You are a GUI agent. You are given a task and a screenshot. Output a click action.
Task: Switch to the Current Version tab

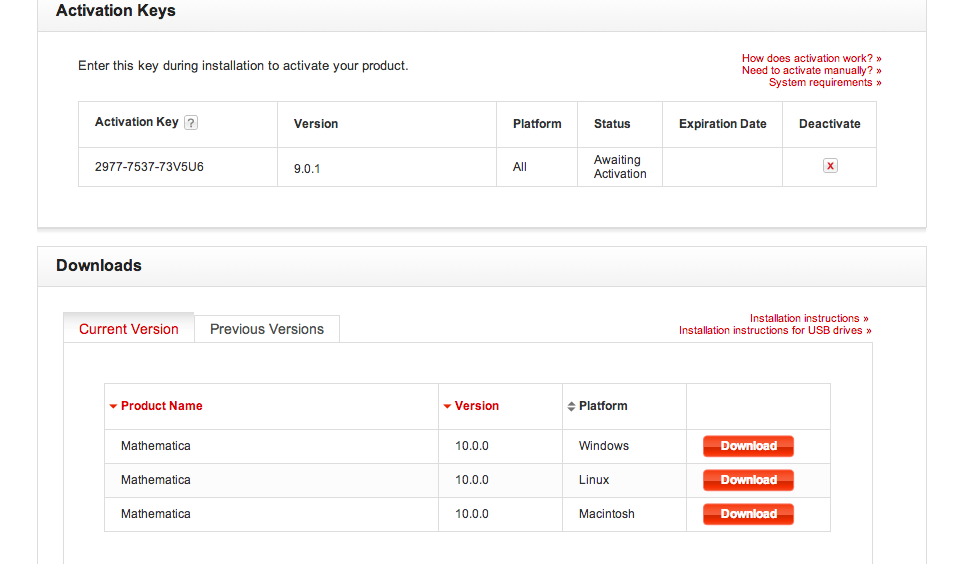coord(129,329)
